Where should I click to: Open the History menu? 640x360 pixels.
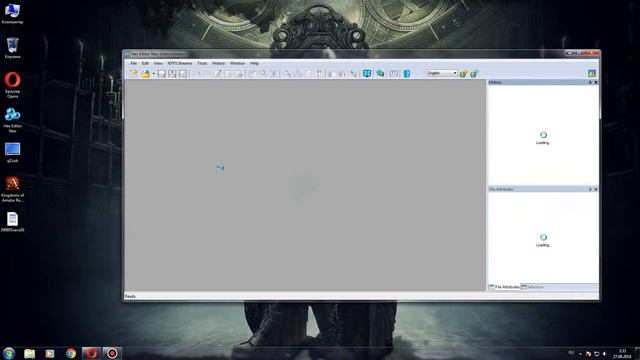[x=218, y=63]
